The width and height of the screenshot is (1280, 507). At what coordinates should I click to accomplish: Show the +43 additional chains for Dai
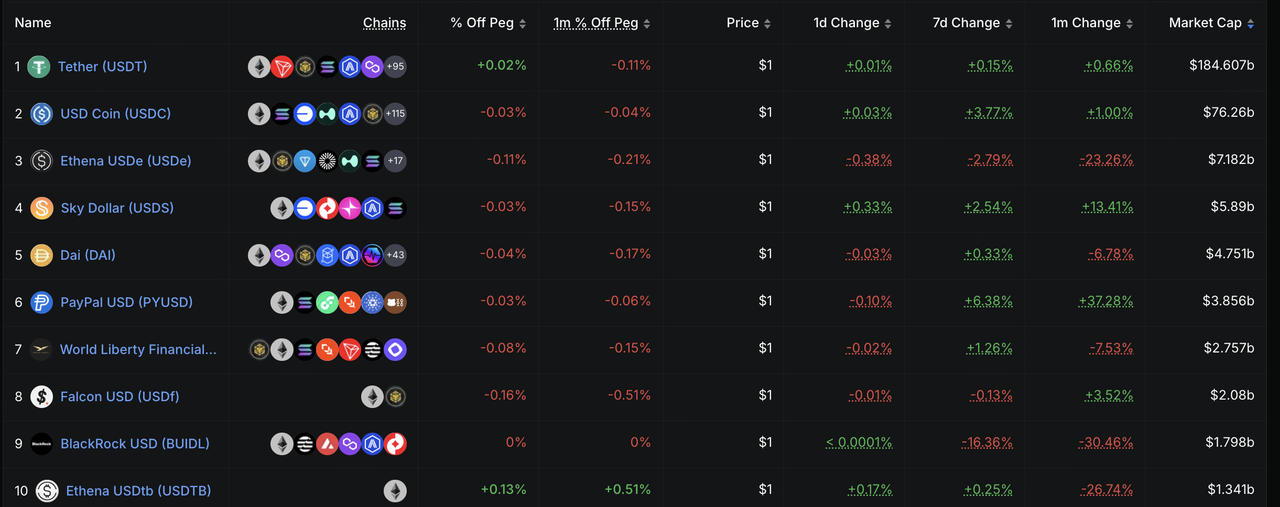(x=395, y=255)
